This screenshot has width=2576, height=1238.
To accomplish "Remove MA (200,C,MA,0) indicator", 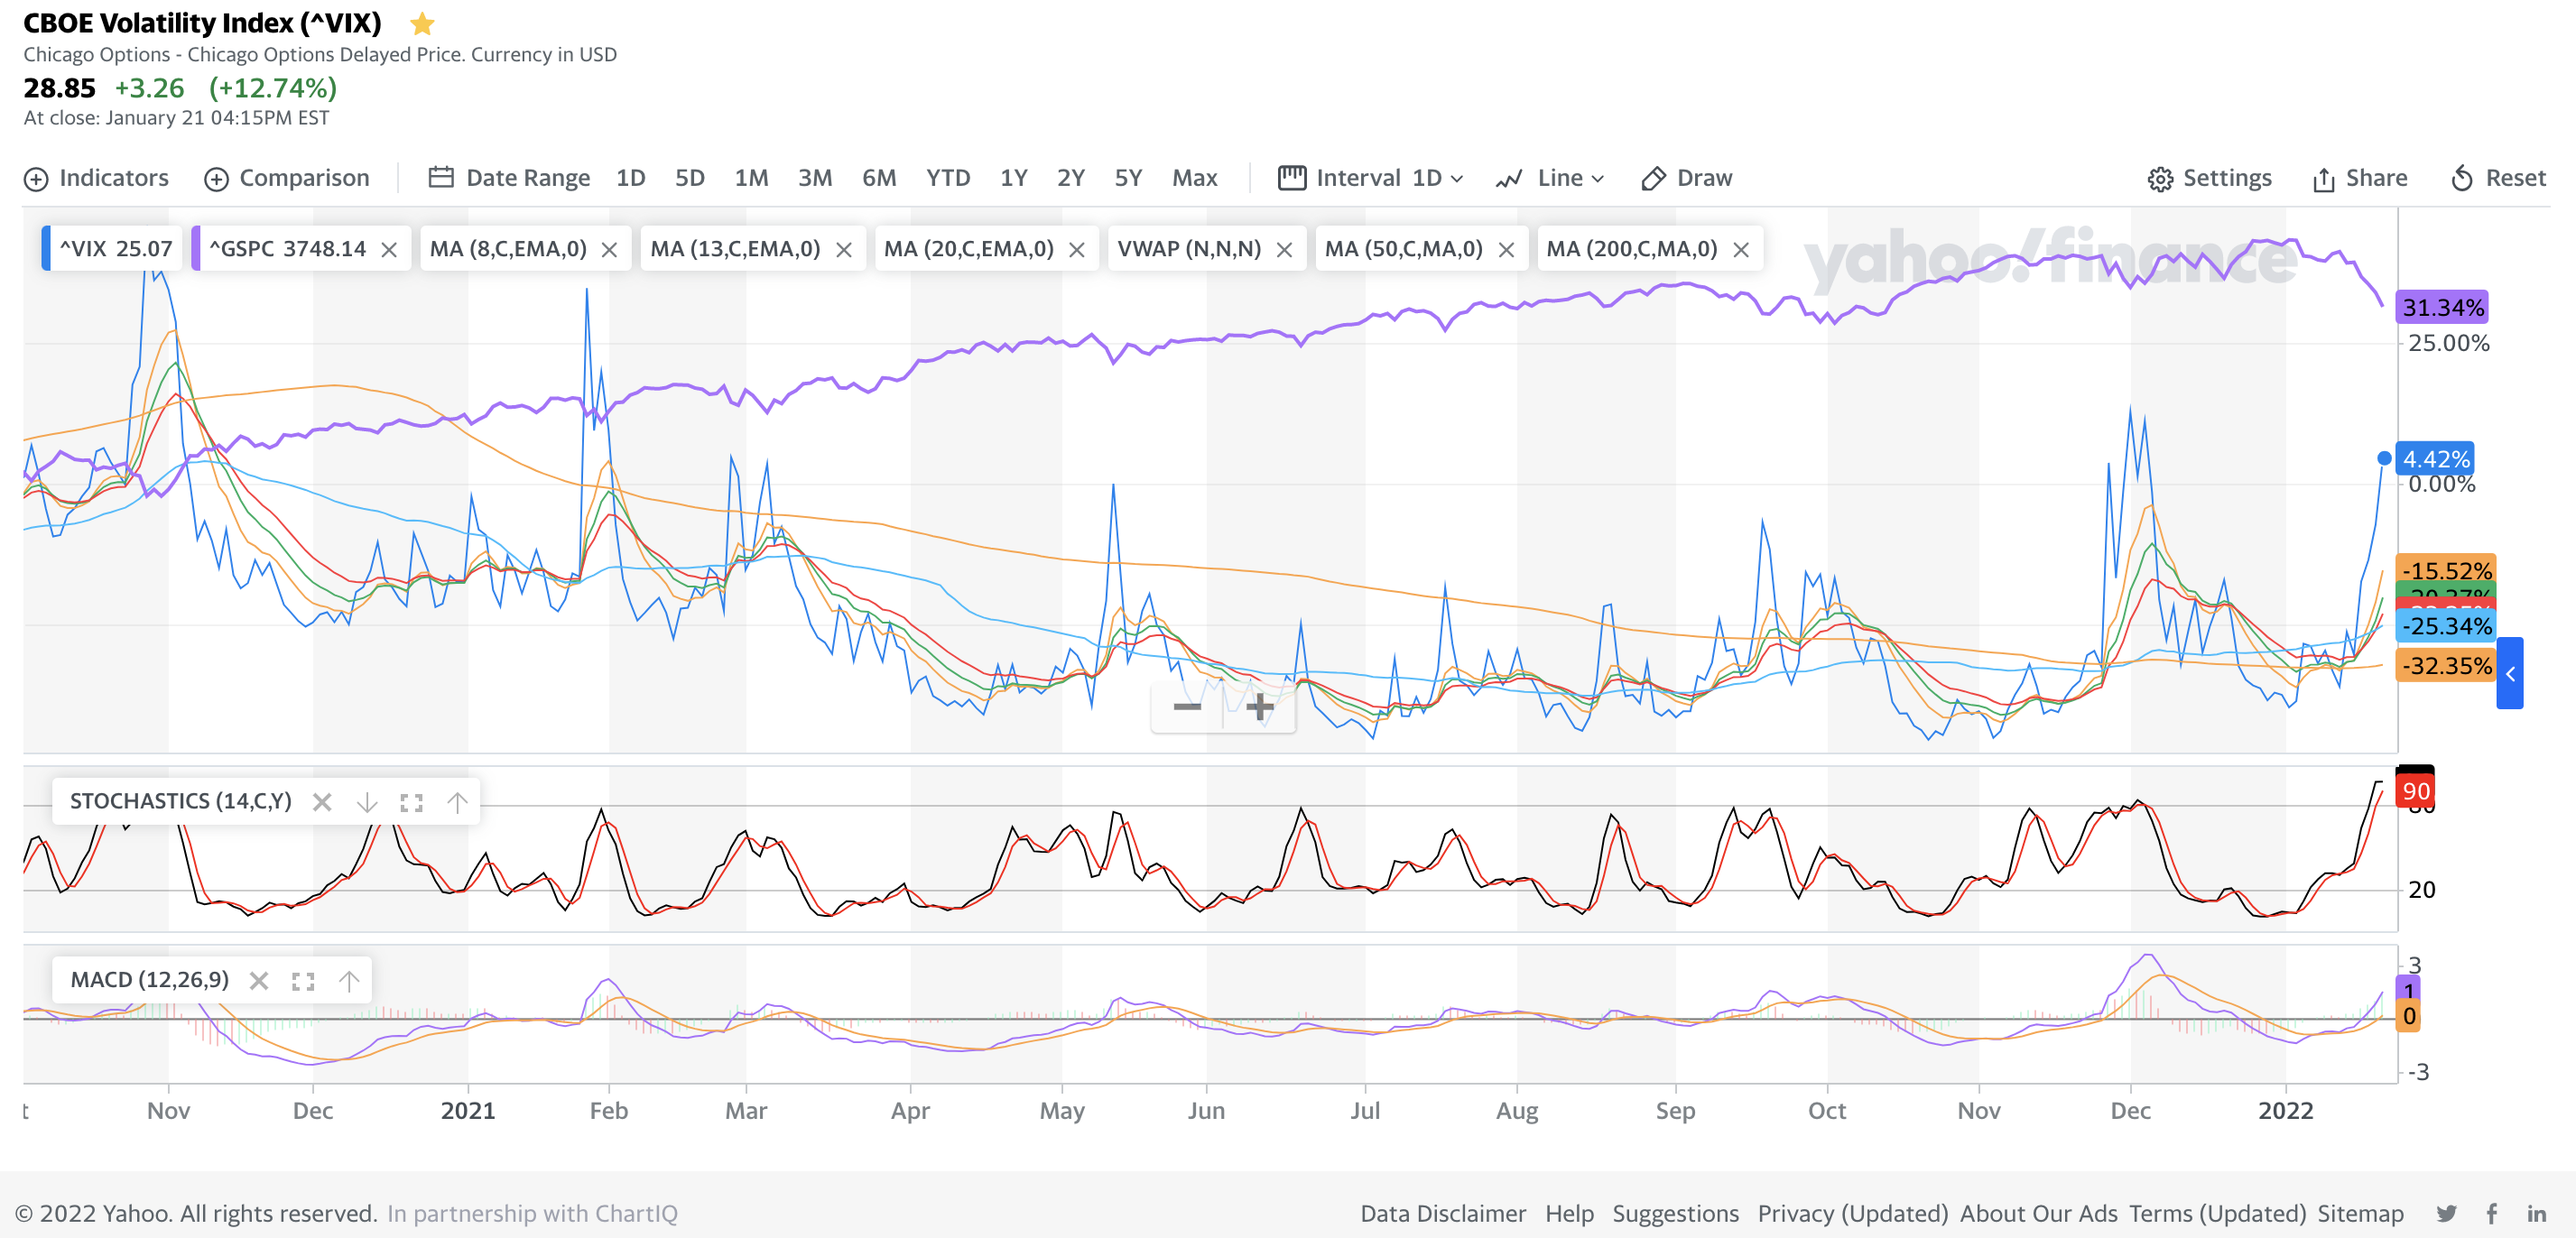I will pyautogui.click(x=1741, y=249).
